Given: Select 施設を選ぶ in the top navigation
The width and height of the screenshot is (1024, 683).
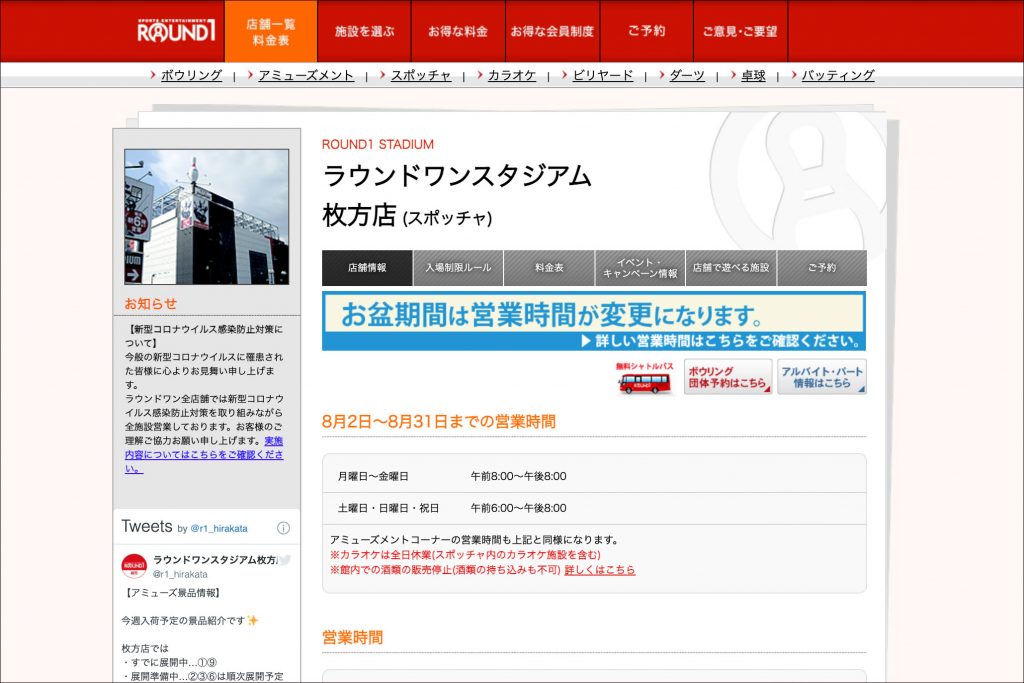Looking at the screenshot, I should click(364, 31).
